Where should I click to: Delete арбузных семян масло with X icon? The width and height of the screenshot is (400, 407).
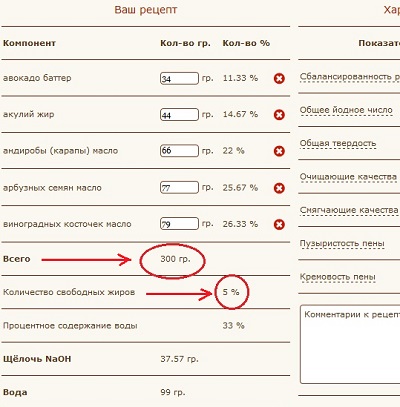[x=279, y=188]
